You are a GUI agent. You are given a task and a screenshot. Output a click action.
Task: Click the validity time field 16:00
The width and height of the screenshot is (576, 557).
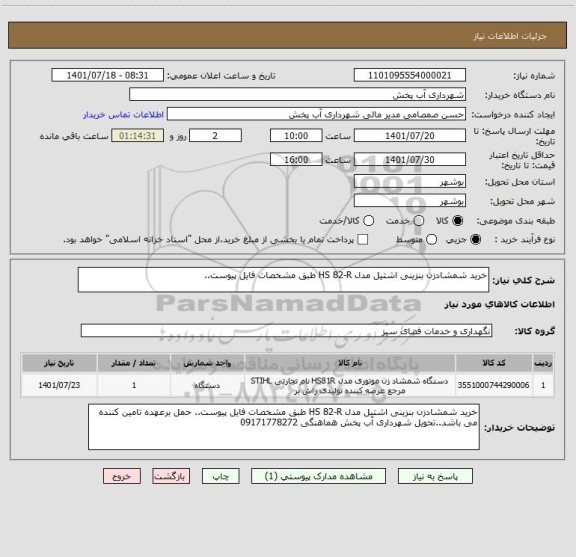click(x=296, y=159)
